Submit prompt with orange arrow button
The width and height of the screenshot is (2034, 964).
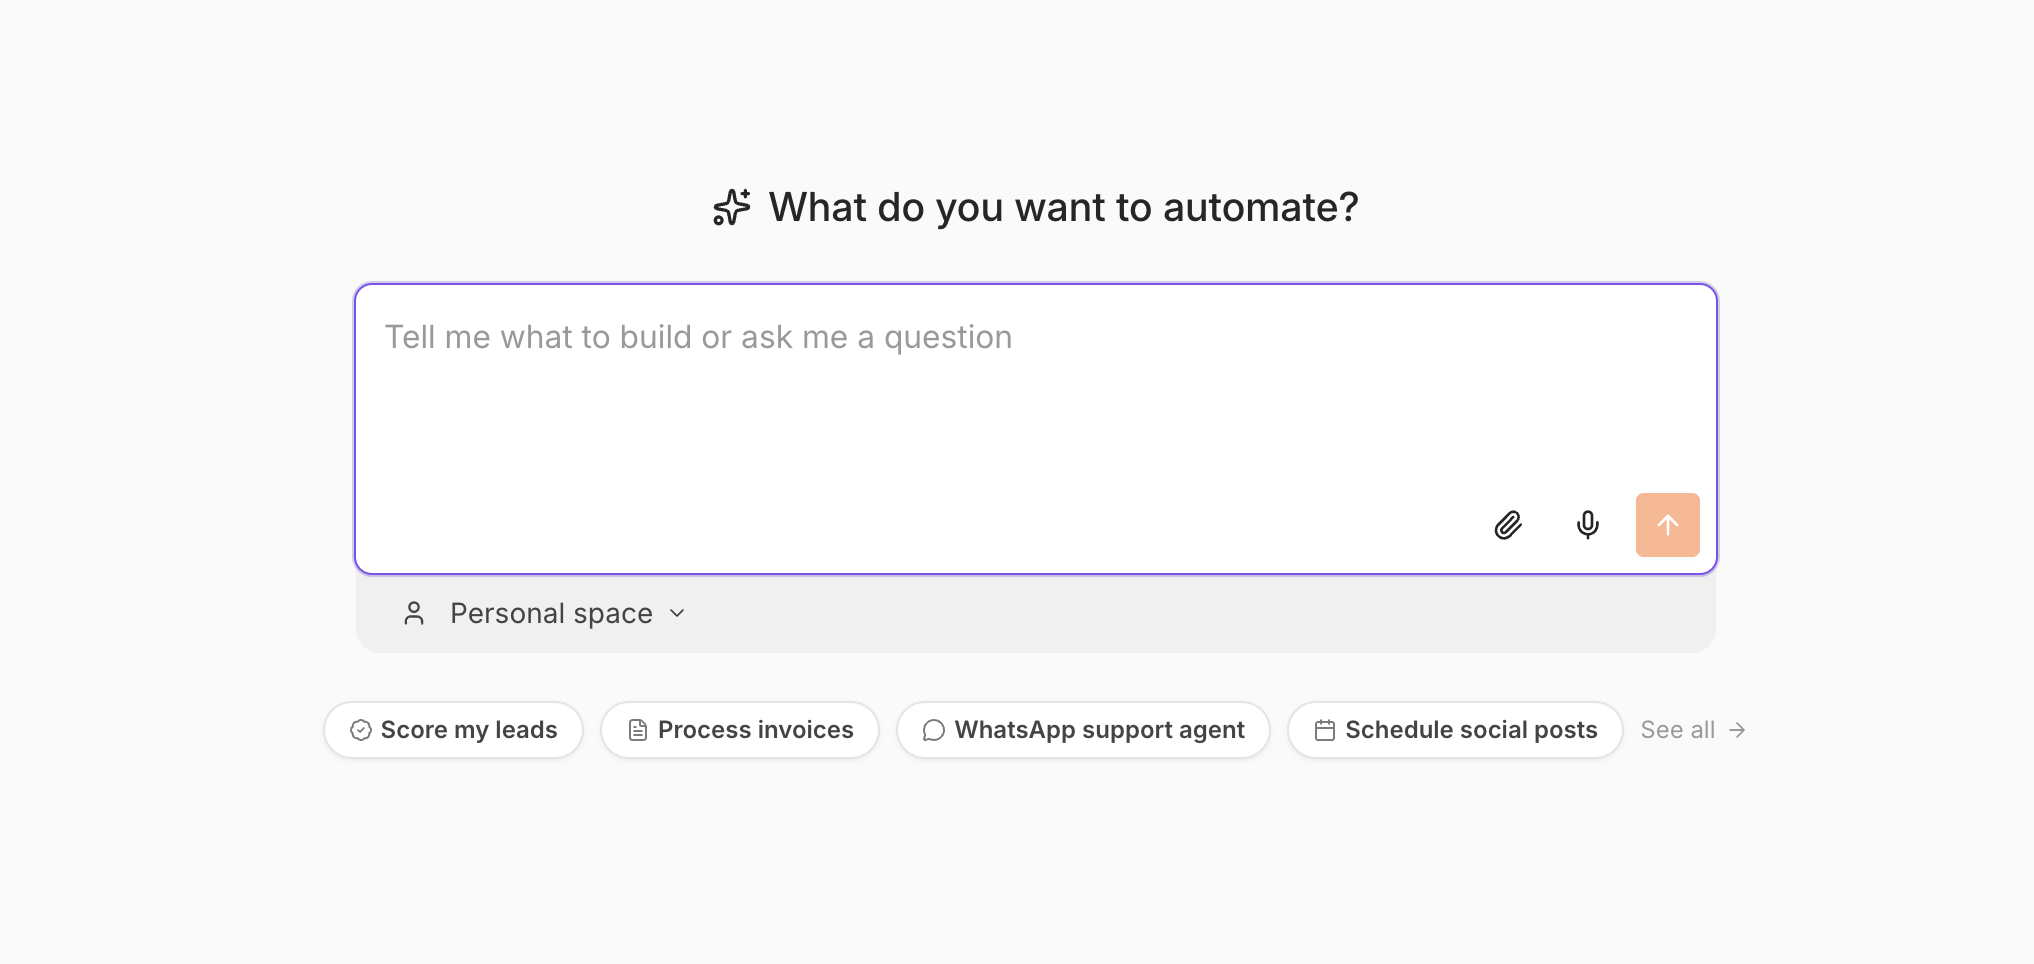pyautogui.click(x=1667, y=525)
